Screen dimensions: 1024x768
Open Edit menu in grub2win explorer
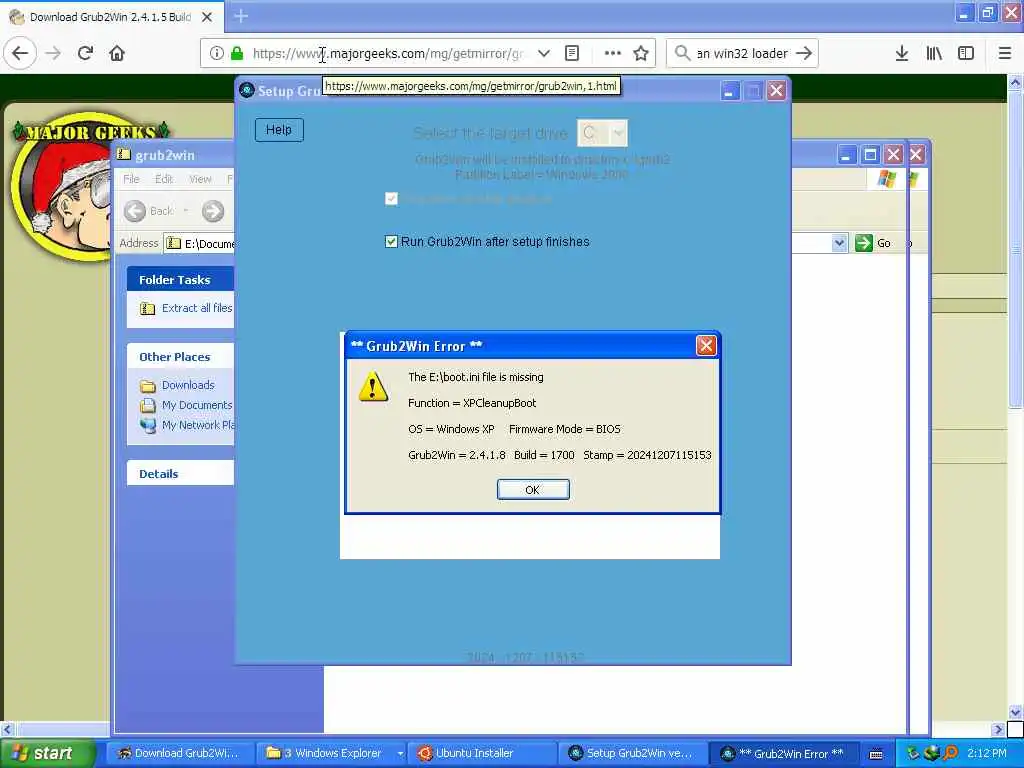click(x=163, y=179)
